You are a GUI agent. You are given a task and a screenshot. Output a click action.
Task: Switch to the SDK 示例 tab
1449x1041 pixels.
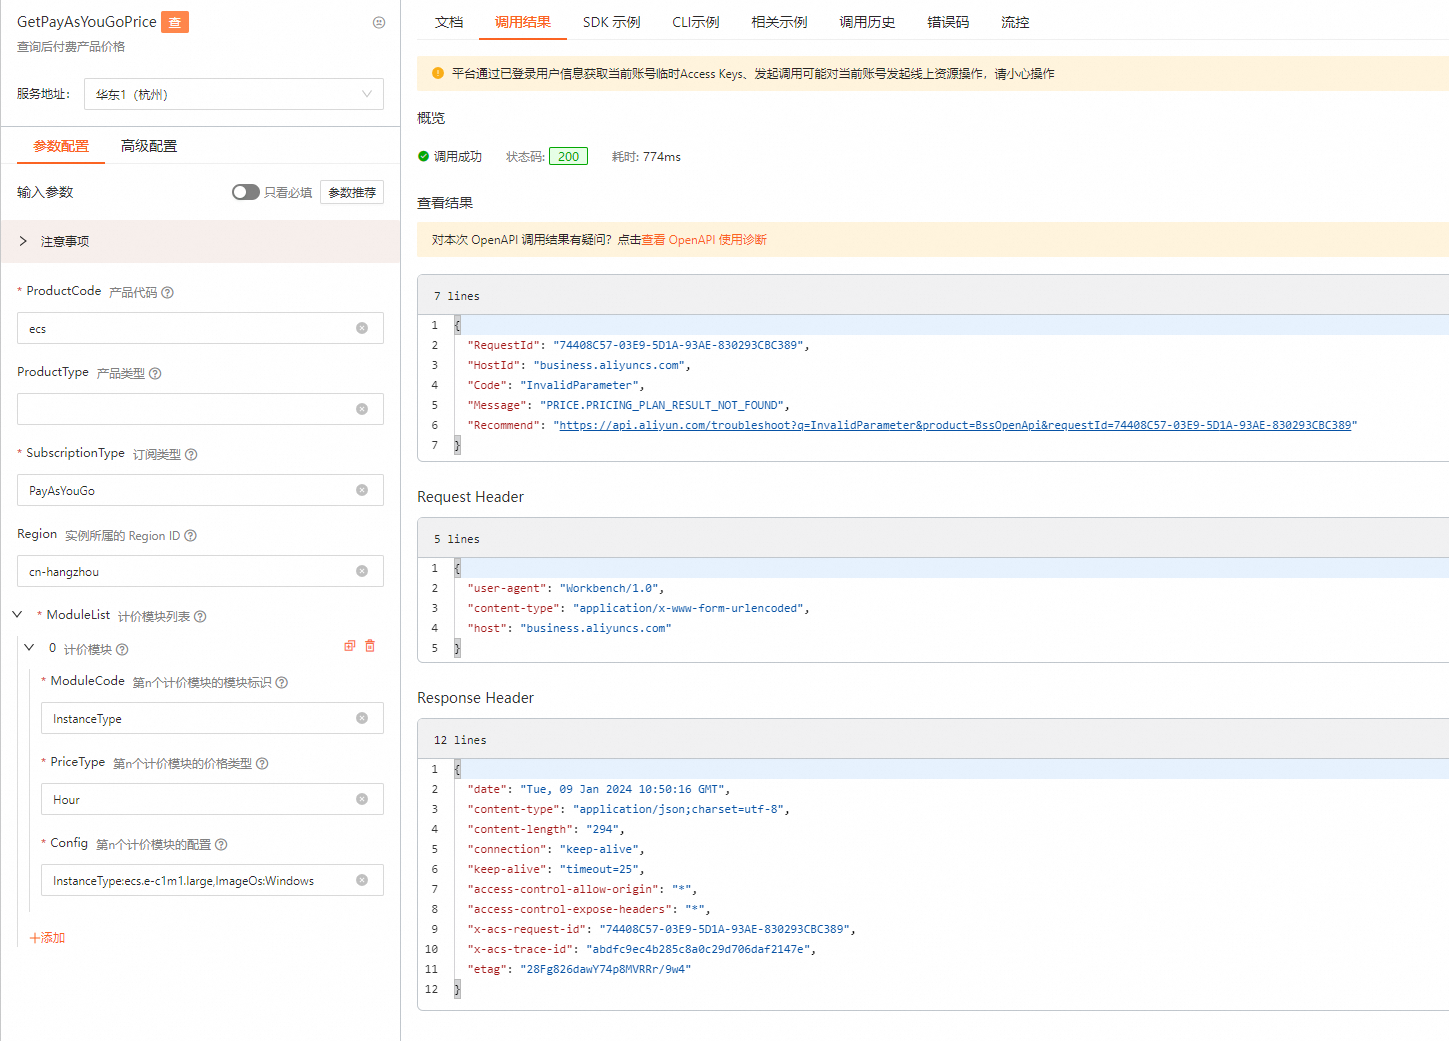611,22
